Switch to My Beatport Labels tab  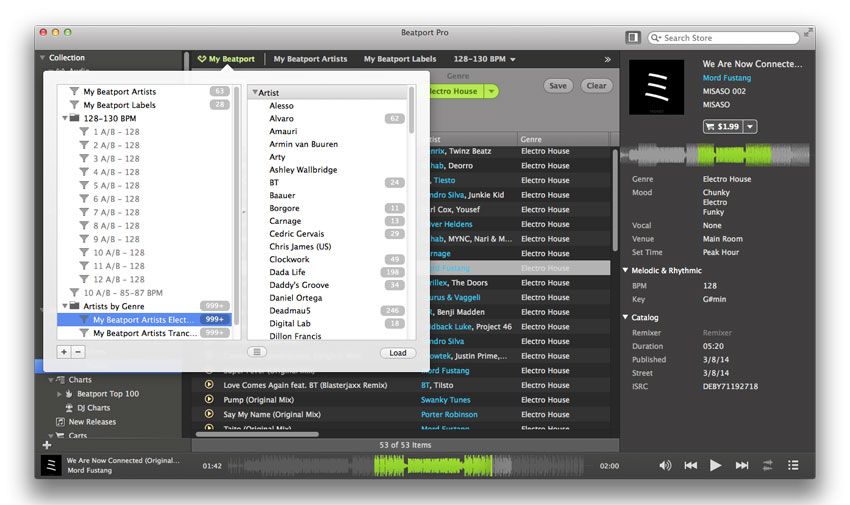(x=400, y=59)
